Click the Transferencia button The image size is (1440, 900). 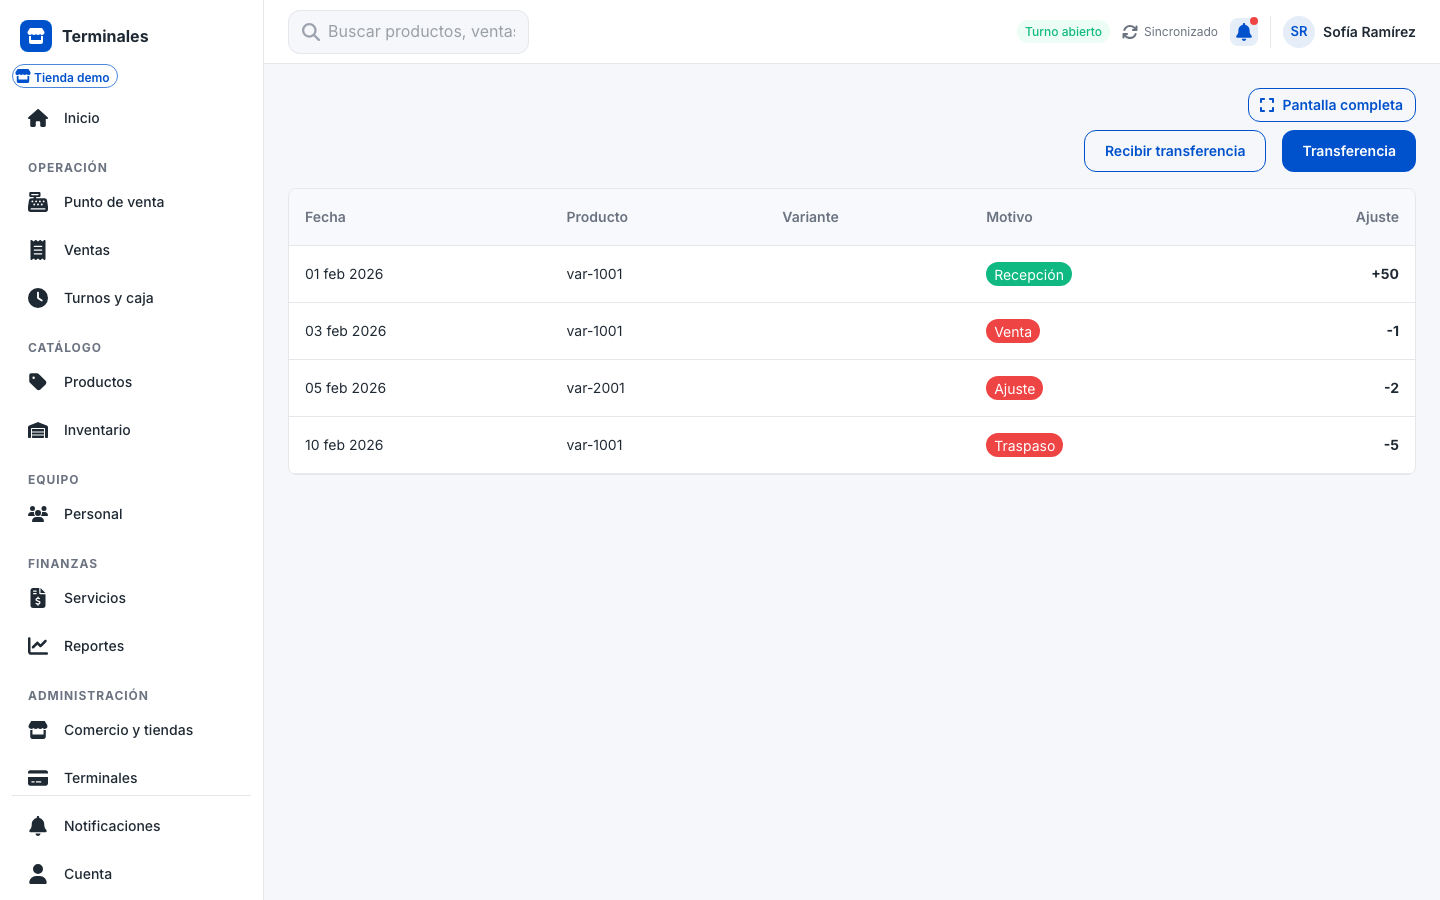pyautogui.click(x=1349, y=151)
